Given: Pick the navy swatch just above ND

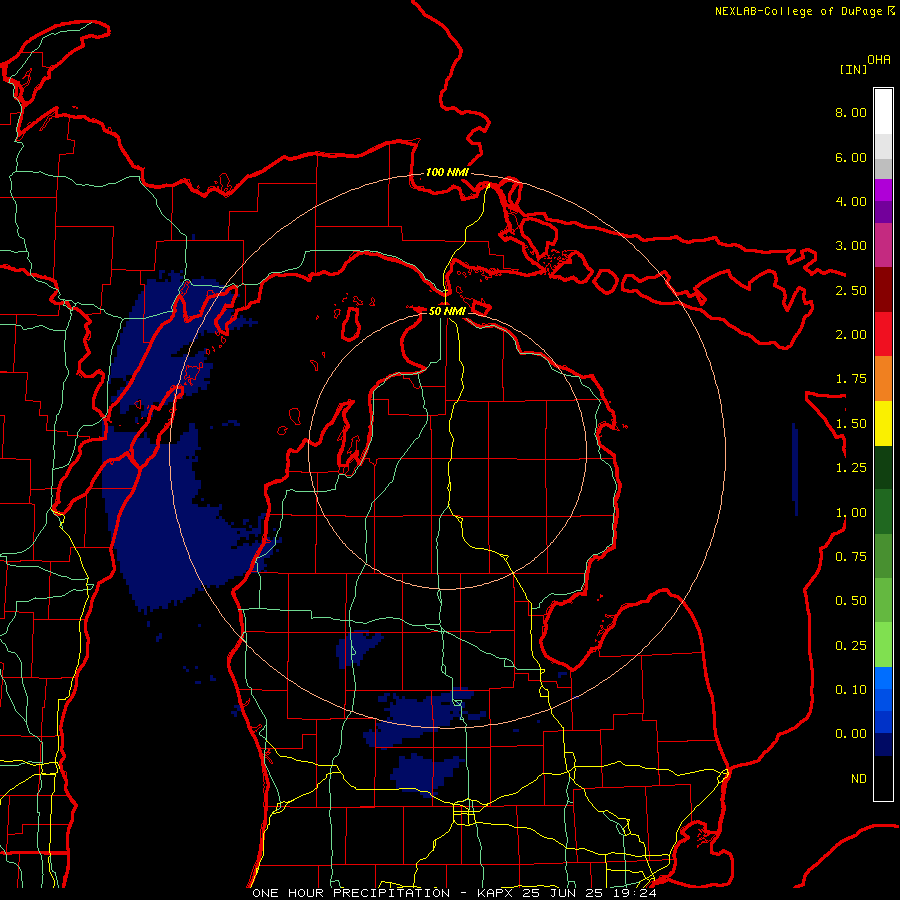Looking at the screenshot, I should point(883,745).
